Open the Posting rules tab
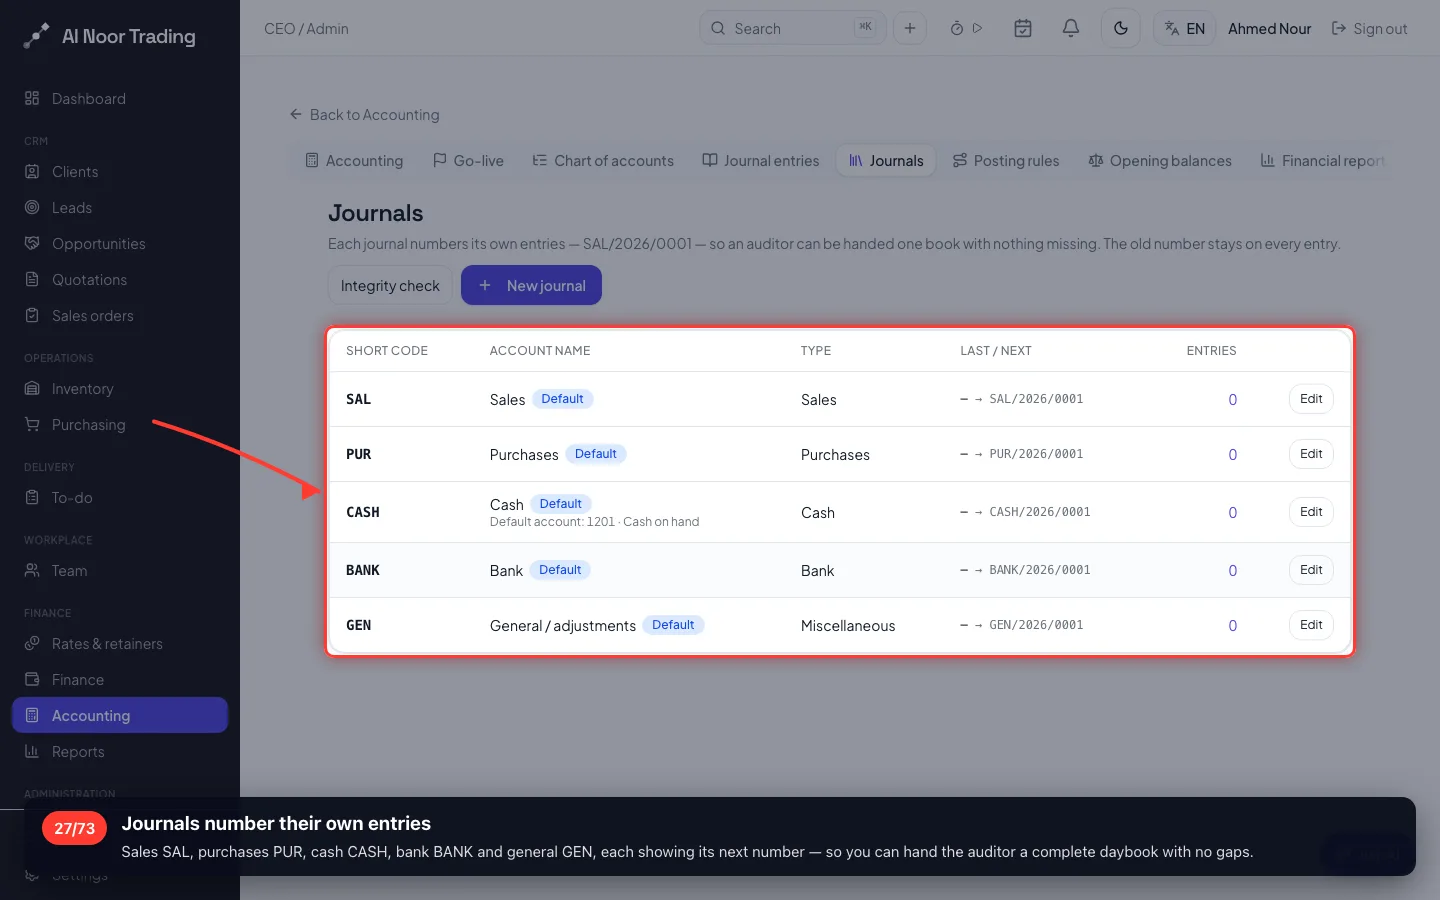The width and height of the screenshot is (1440, 900). coord(1006,161)
